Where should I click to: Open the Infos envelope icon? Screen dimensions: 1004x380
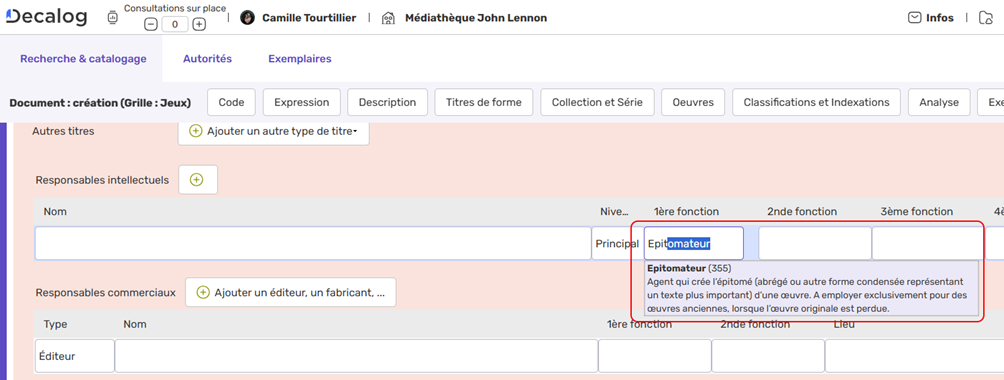(914, 18)
